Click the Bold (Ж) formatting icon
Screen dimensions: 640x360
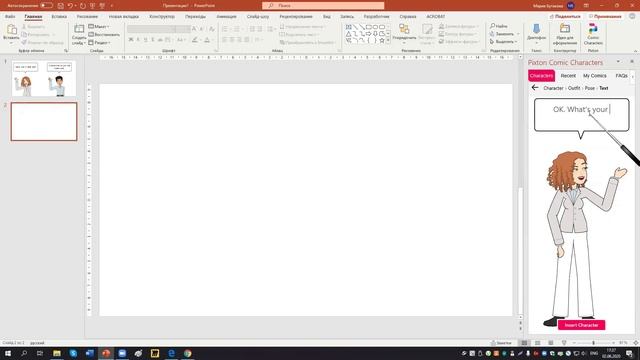point(131,40)
